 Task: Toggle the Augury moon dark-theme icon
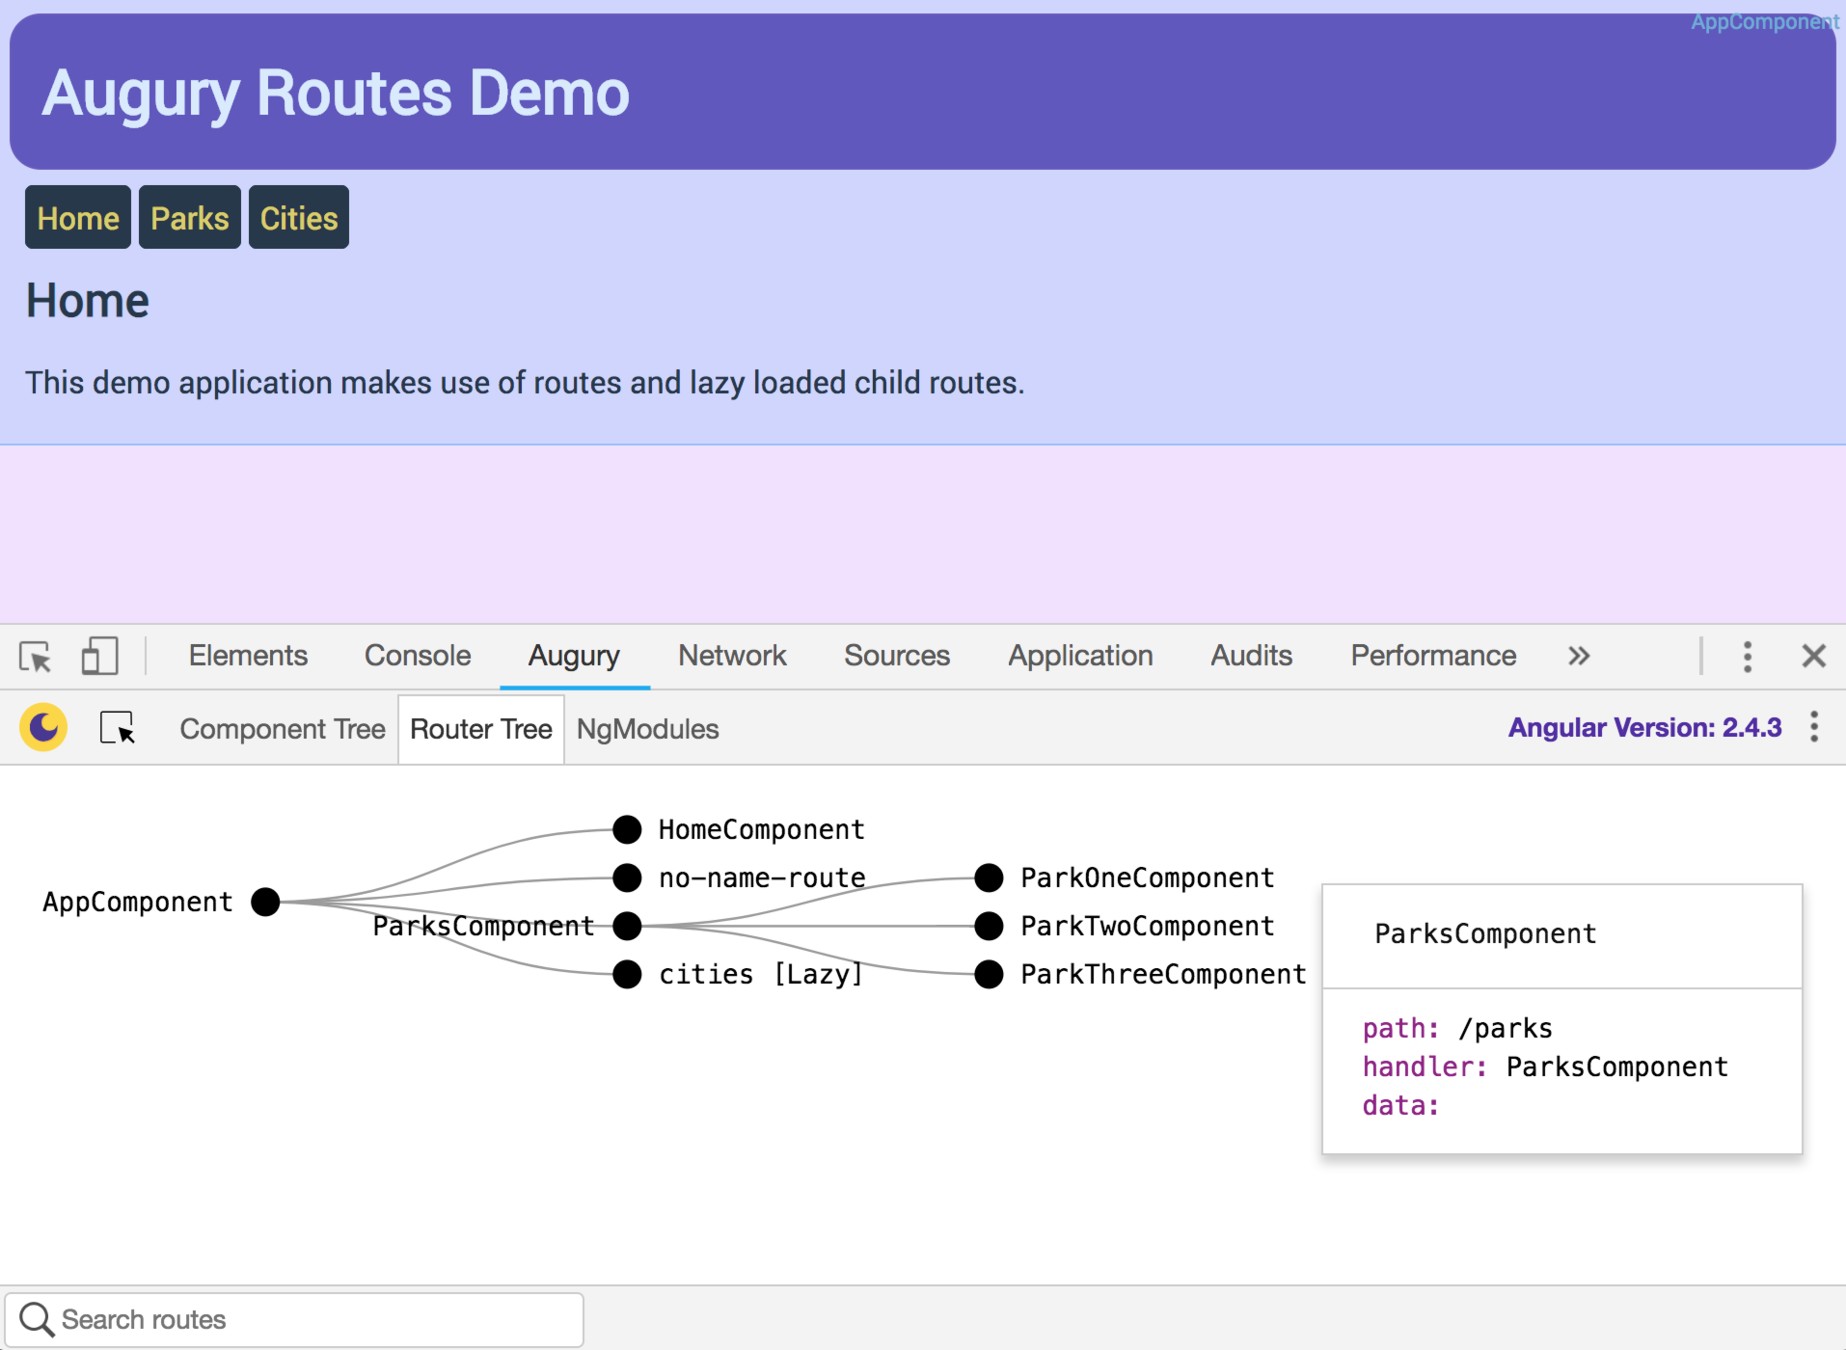pyautogui.click(x=43, y=727)
